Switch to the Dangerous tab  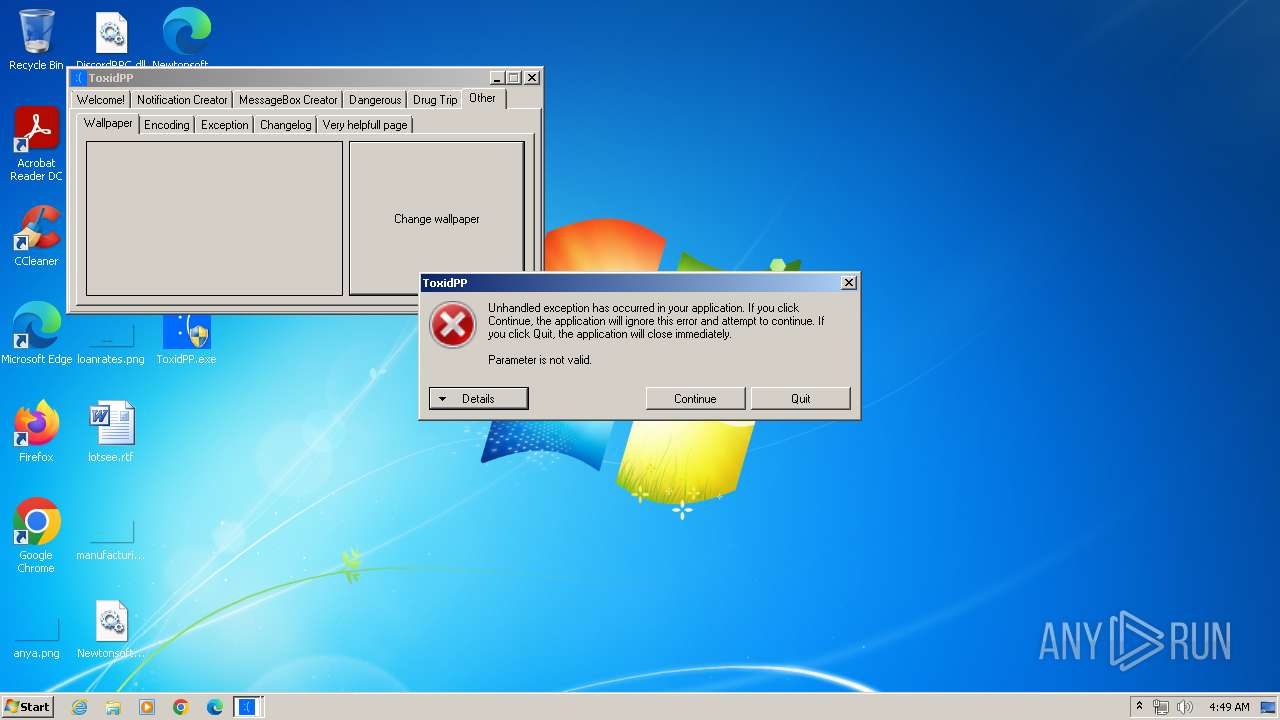tap(375, 100)
